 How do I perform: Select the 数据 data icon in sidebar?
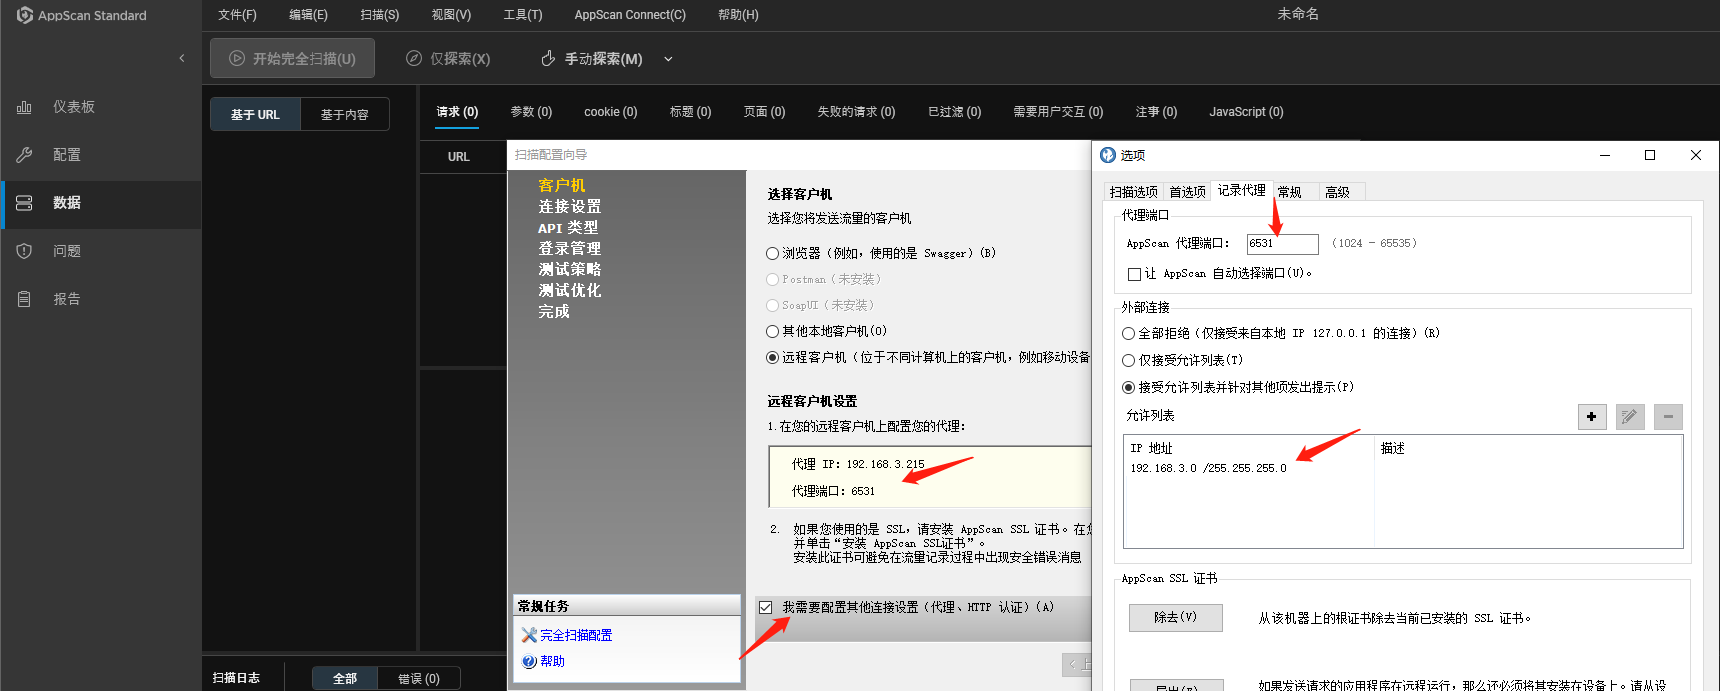[24, 203]
